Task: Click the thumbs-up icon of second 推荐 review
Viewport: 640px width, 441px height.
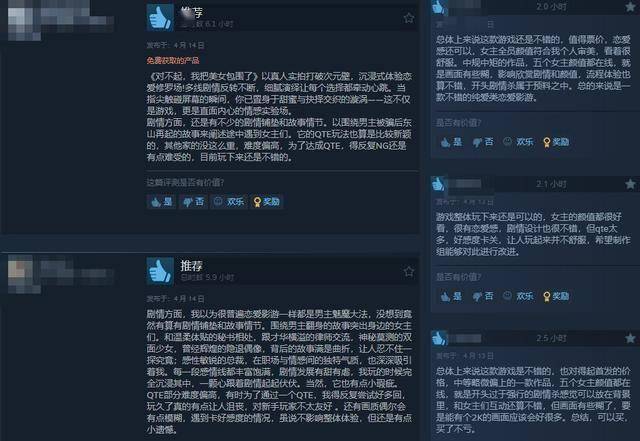Action: (x=160, y=271)
